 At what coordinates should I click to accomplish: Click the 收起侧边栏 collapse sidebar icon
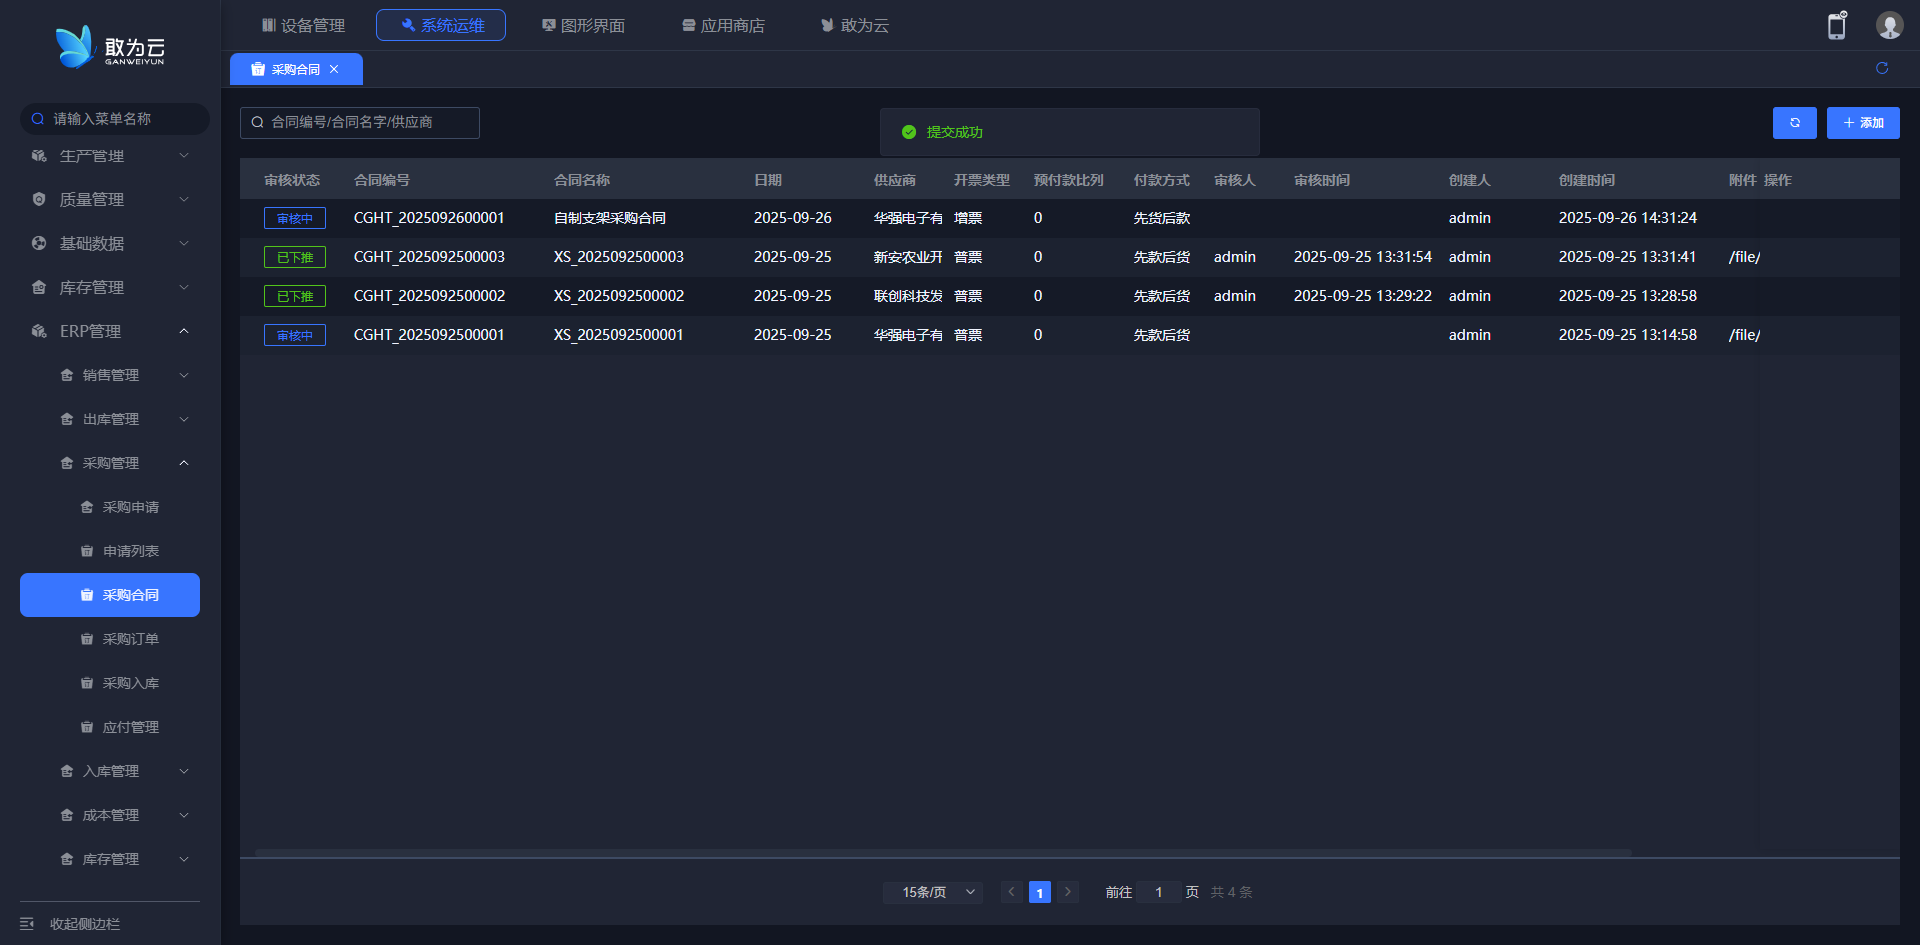(27, 924)
